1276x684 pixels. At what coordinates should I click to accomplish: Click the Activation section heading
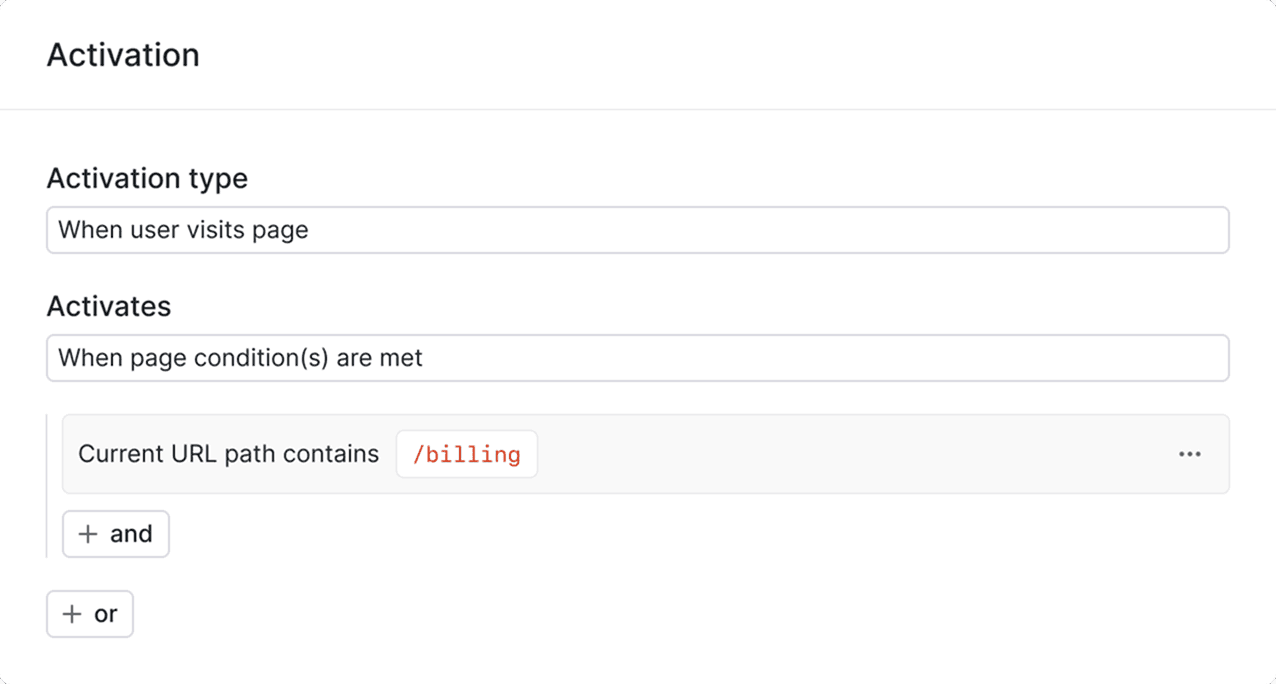pyautogui.click(x=123, y=55)
